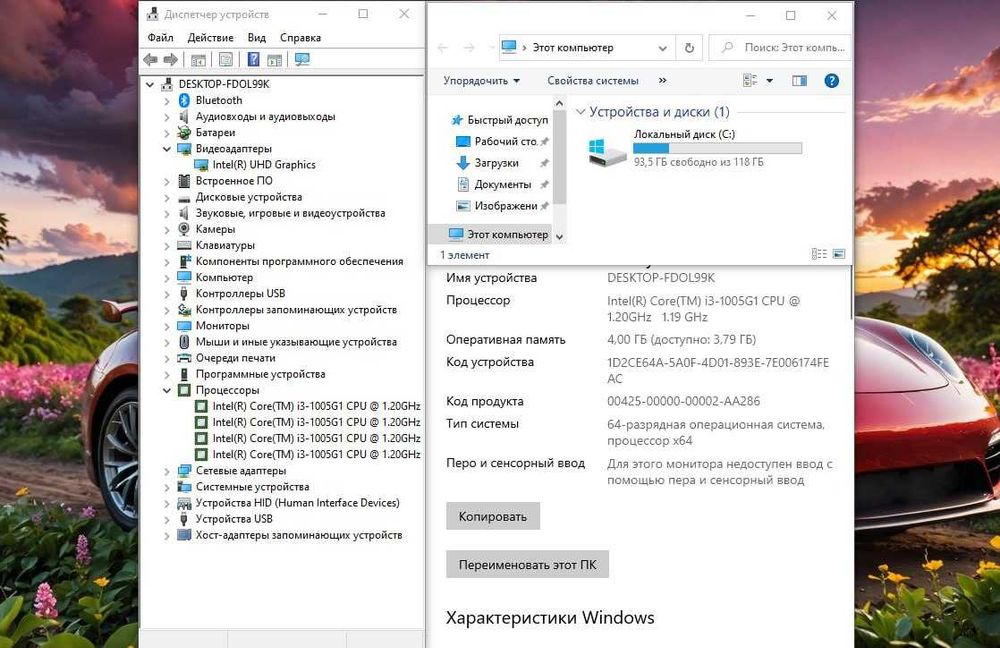Click the Батареи battery icon
This screenshot has width=1000, height=648.
tap(184, 133)
